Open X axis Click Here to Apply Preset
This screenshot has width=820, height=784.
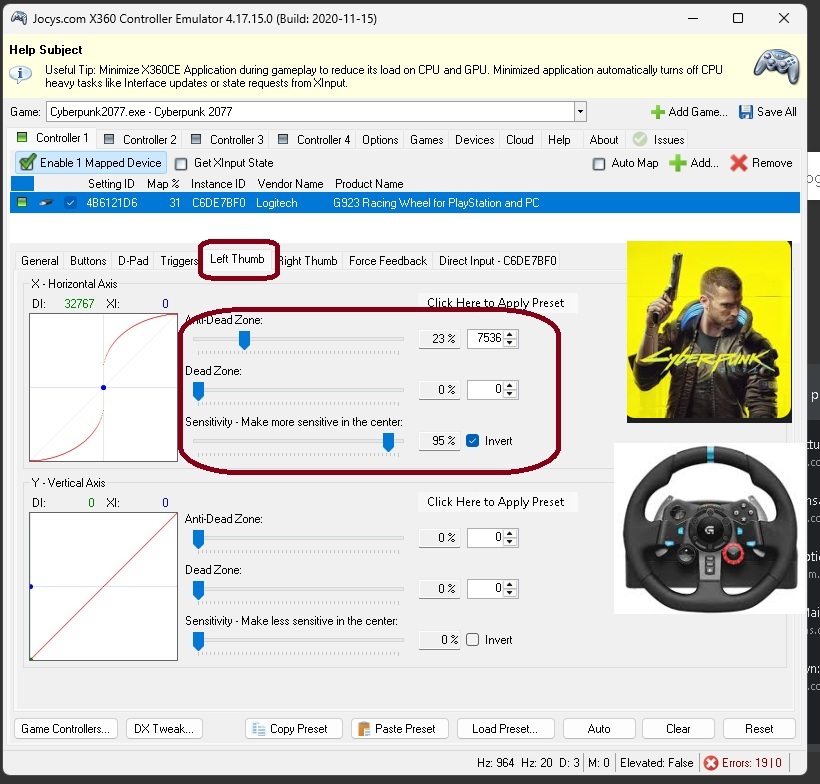[x=496, y=303]
